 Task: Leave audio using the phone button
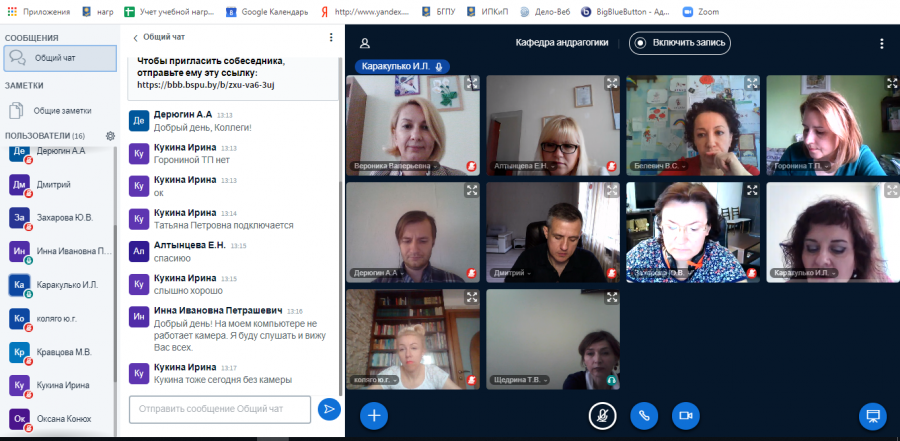coord(644,416)
